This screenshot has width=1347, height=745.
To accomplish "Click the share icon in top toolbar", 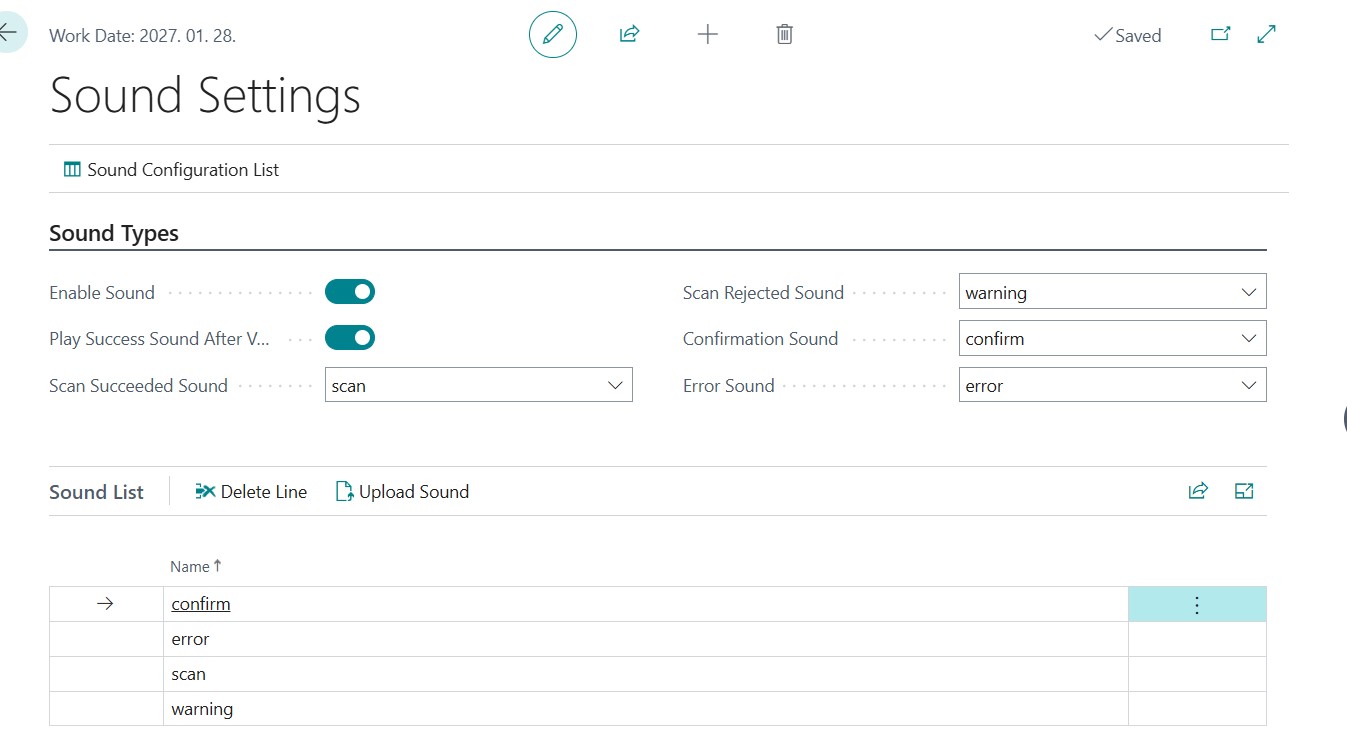I will pos(629,34).
